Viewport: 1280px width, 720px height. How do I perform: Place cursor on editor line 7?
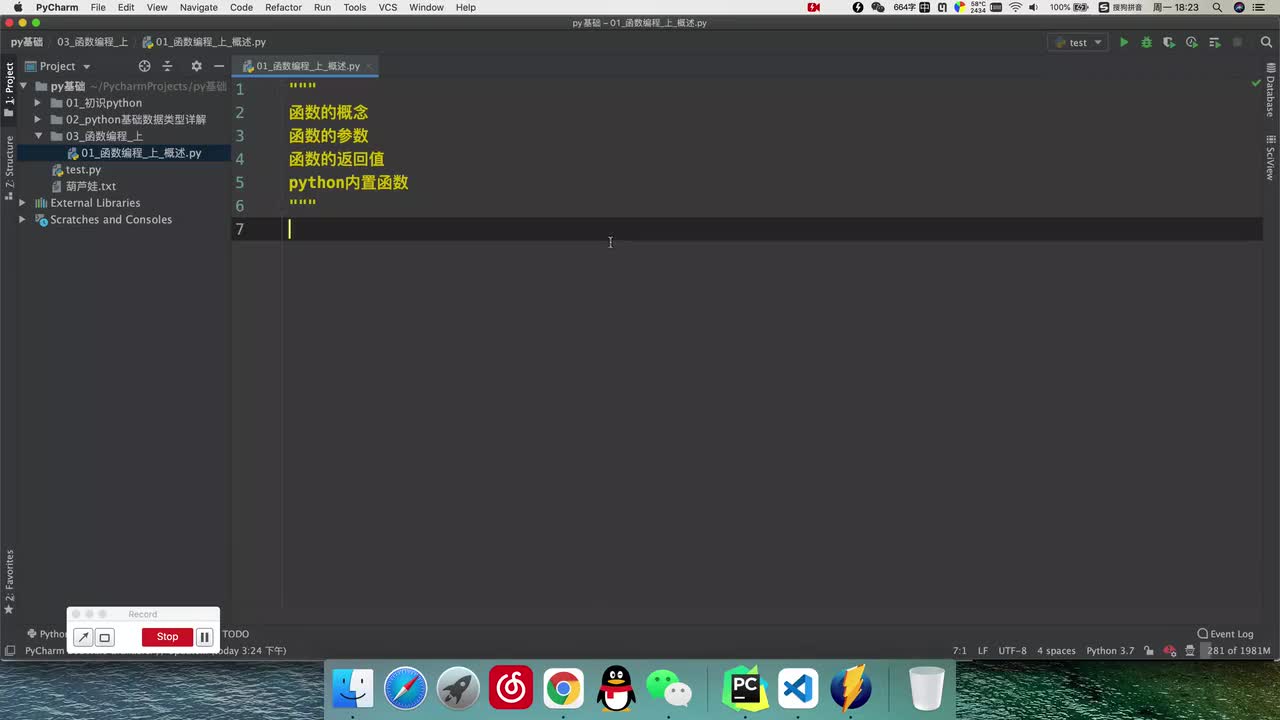pos(772,229)
